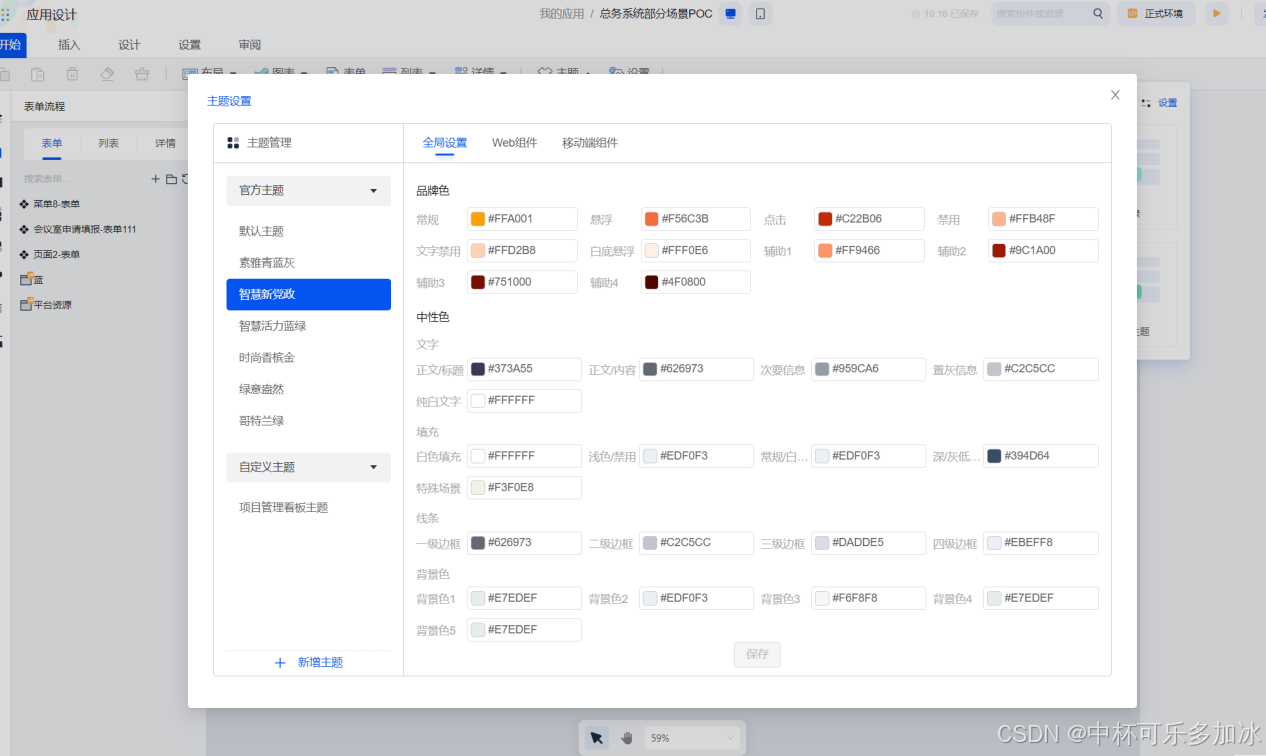Click the plus icon beside form search

[x=155, y=179]
